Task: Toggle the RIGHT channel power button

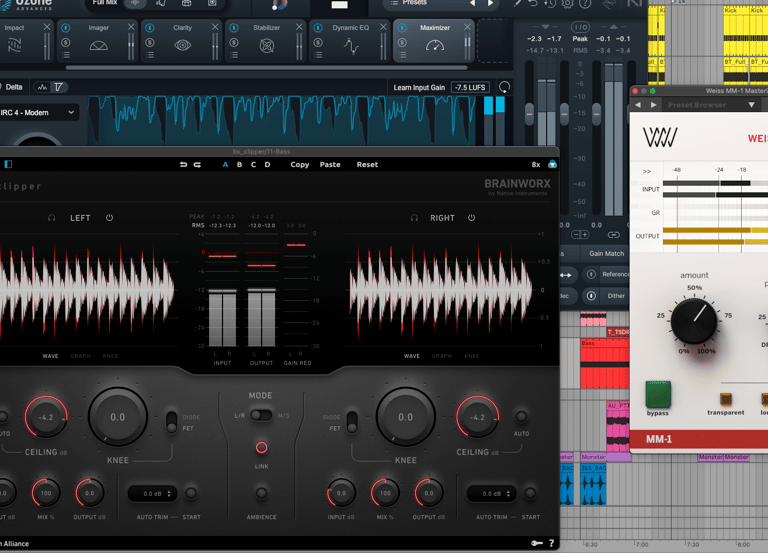Action: coord(471,218)
